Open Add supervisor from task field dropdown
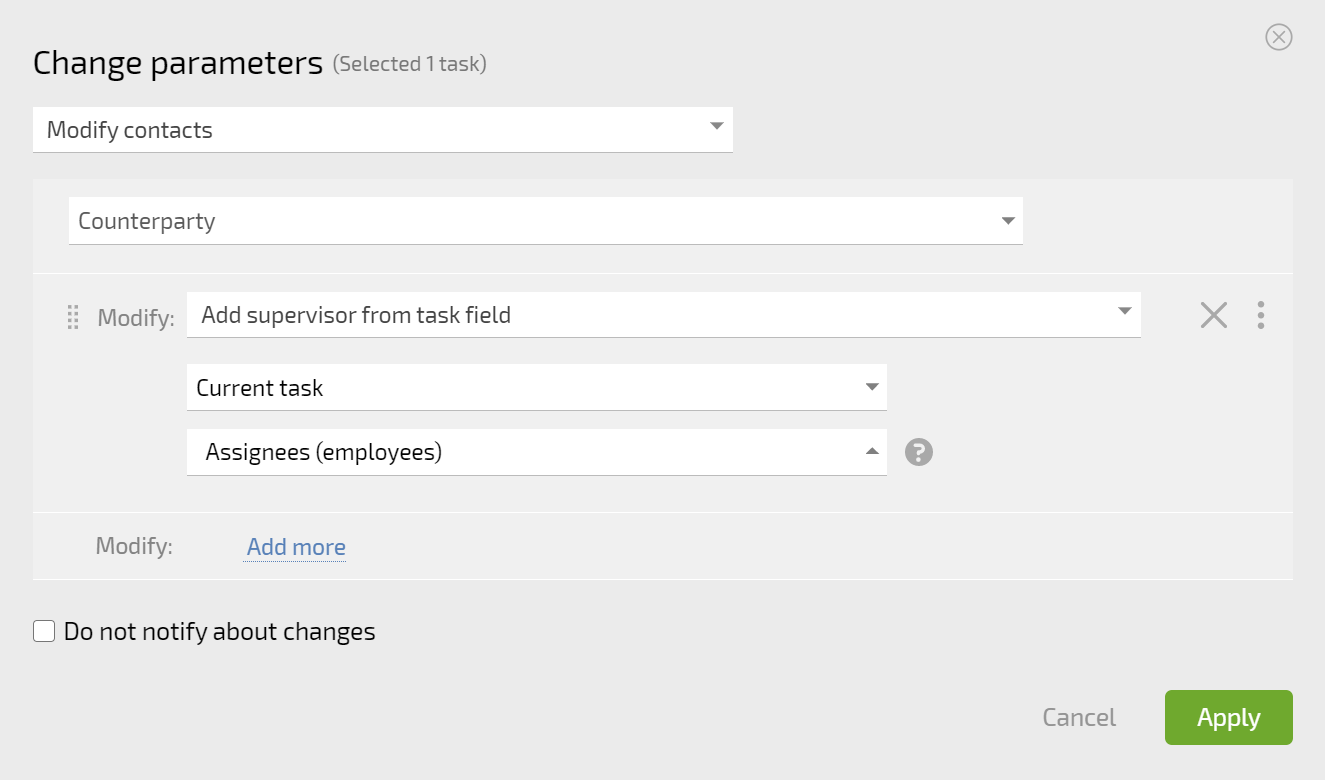 click(664, 315)
